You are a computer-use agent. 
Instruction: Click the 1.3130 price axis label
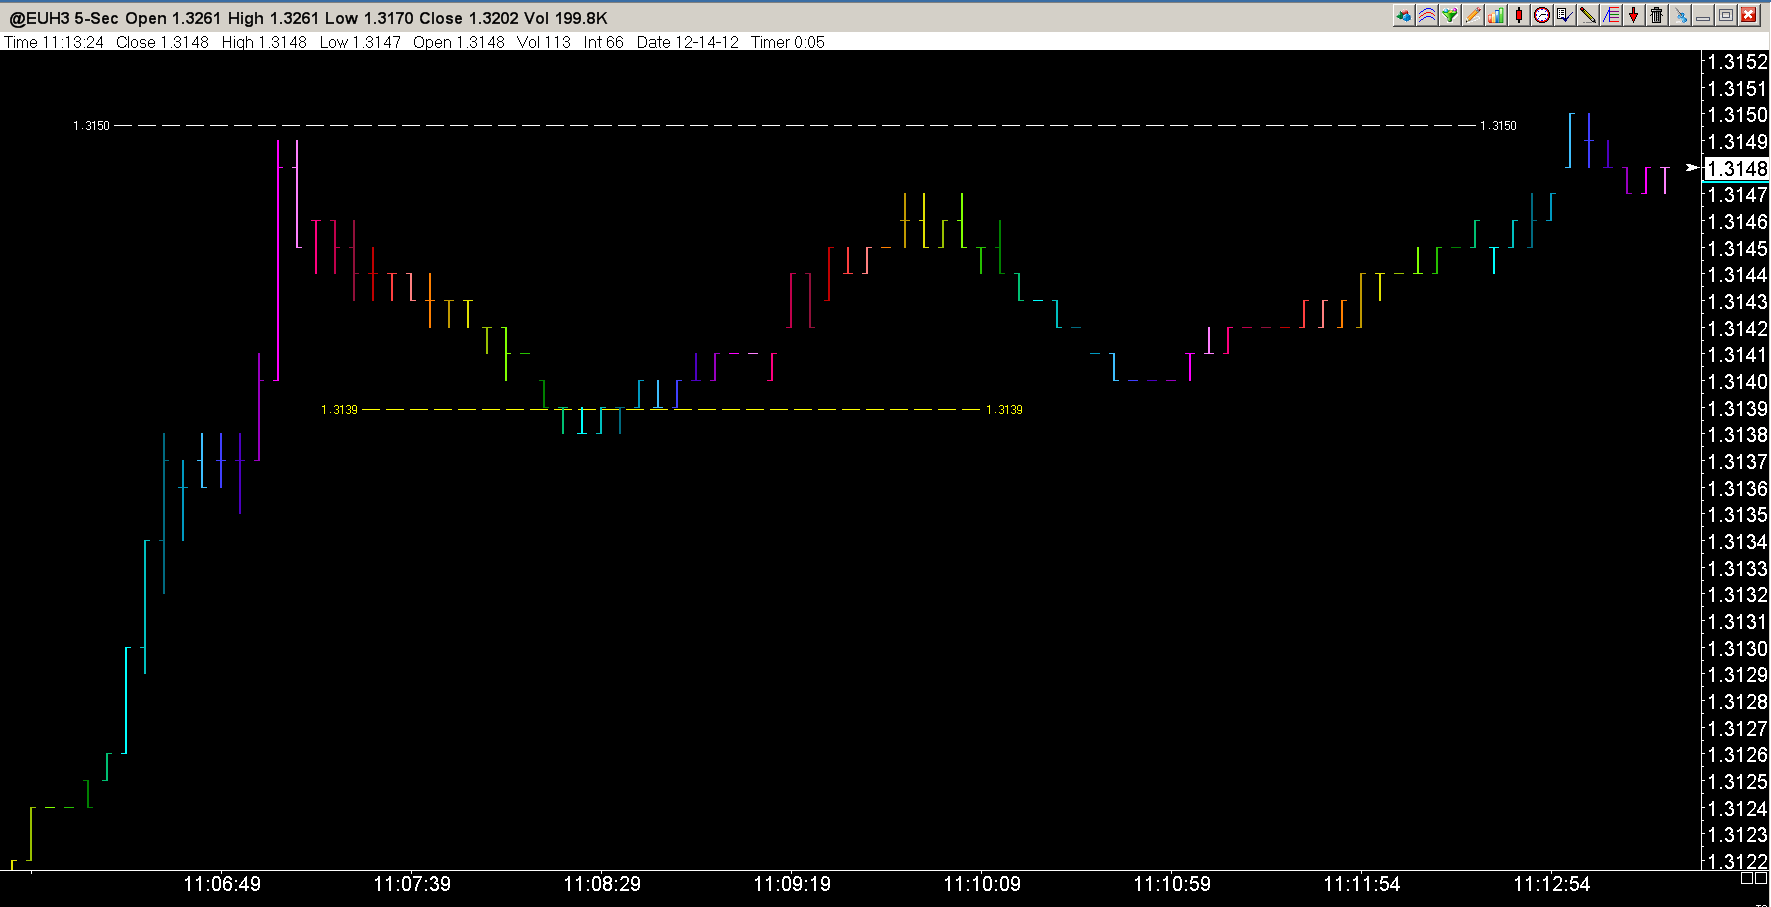coord(1737,649)
